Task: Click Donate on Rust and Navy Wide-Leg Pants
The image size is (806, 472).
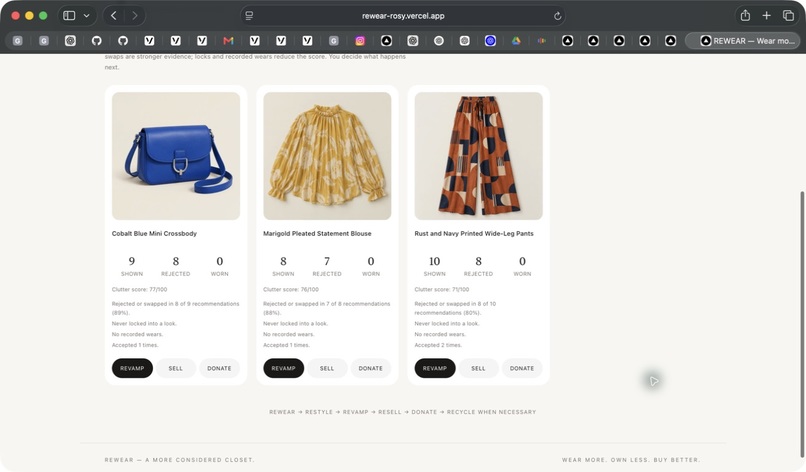Action: pos(522,368)
